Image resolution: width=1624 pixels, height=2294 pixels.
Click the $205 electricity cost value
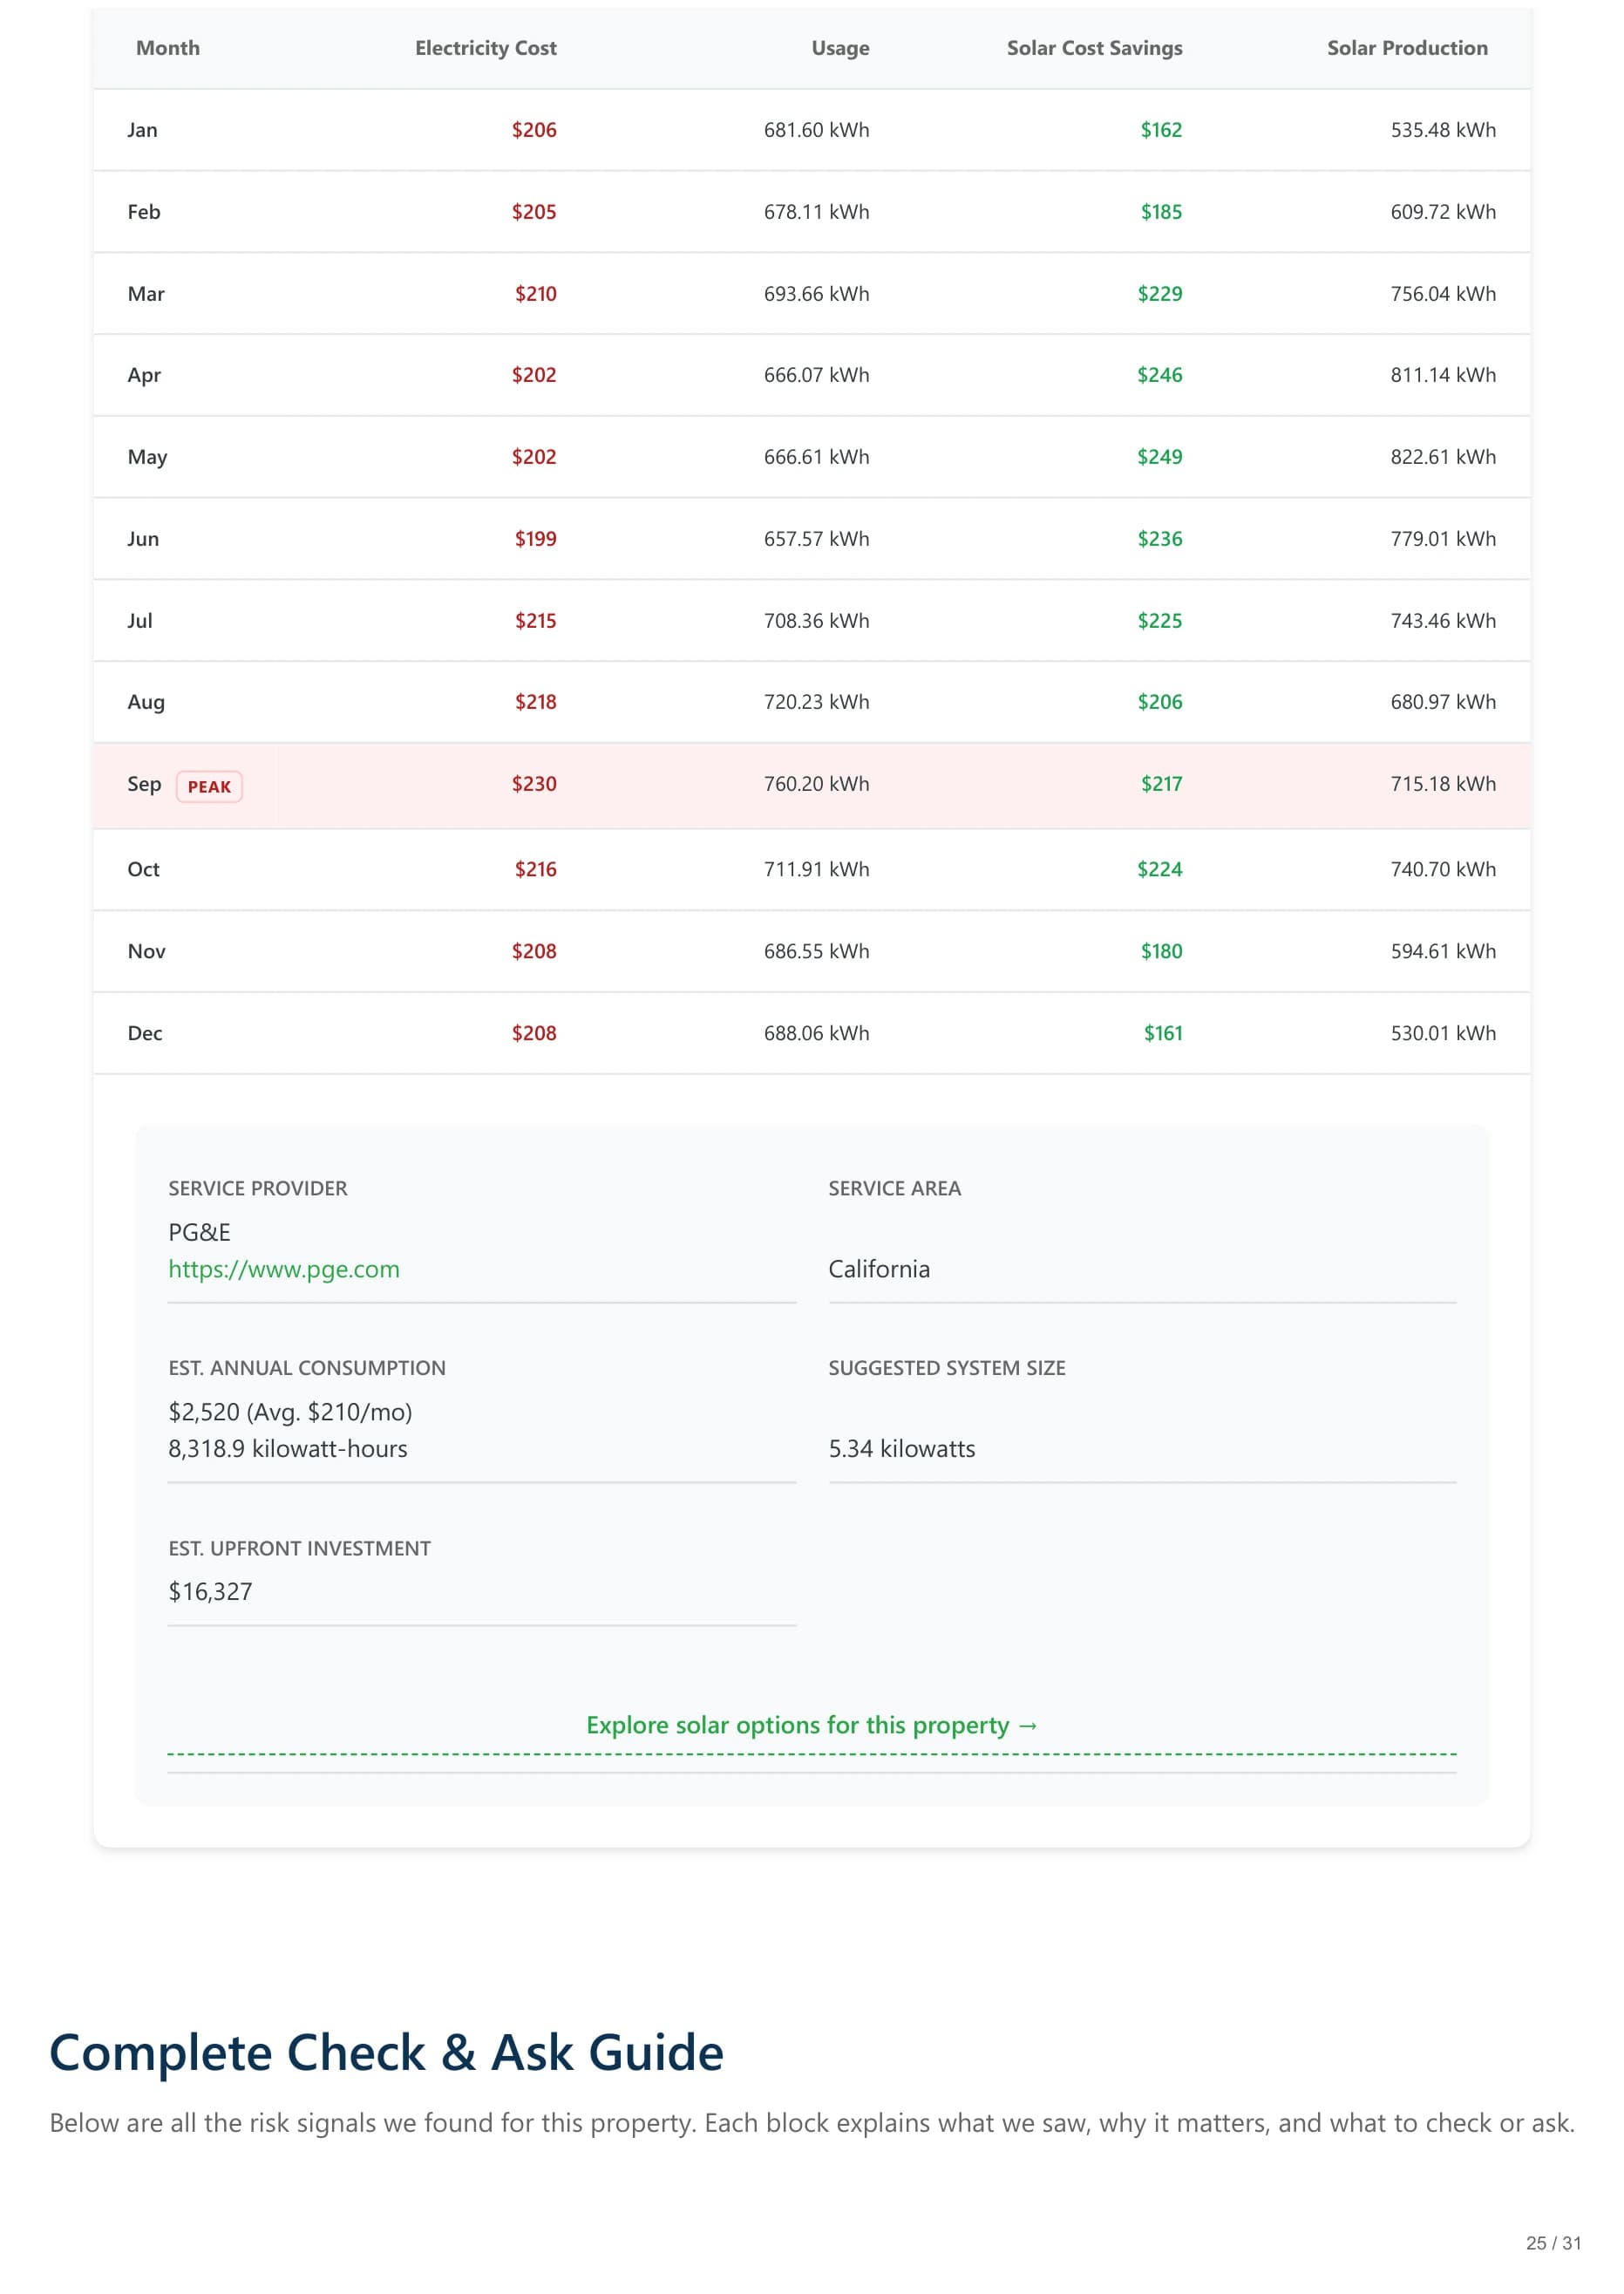pos(534,212)
